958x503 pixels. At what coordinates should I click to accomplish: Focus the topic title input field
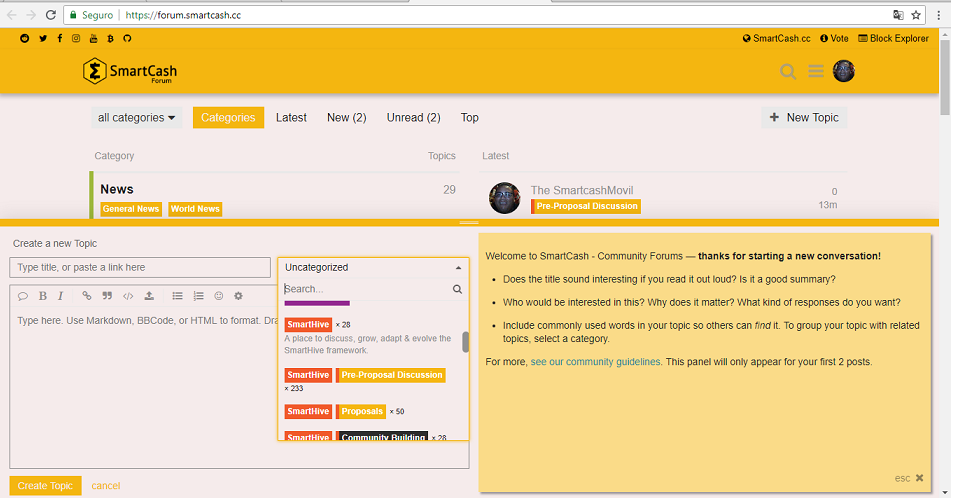tap(140, 267)
